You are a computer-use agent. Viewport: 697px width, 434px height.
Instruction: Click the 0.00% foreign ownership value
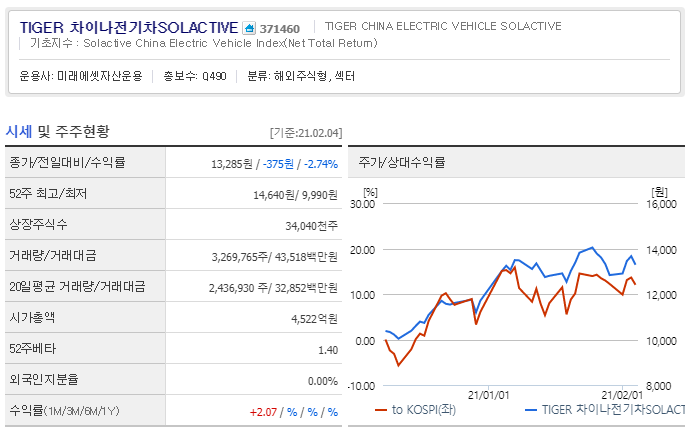point(323,381)
